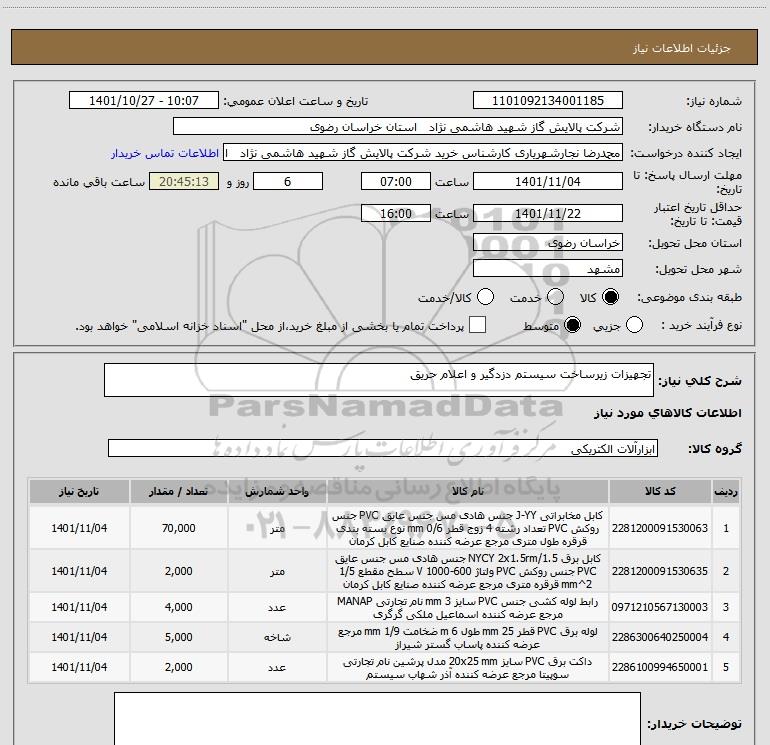Viewport: 770px width, 745px height.
Task: Toggle the Islamic treasury payment checkbox
Action: coord(478,325)
